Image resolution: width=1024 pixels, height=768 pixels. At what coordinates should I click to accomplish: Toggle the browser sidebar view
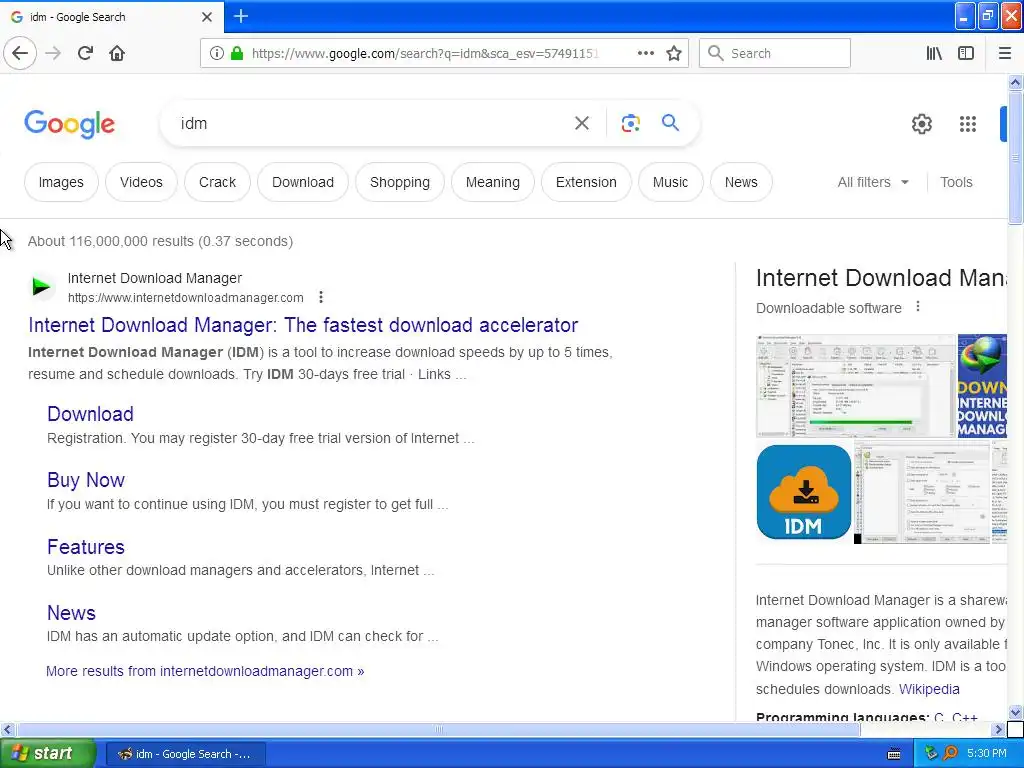pyautogui.click(x=966, y=54)
